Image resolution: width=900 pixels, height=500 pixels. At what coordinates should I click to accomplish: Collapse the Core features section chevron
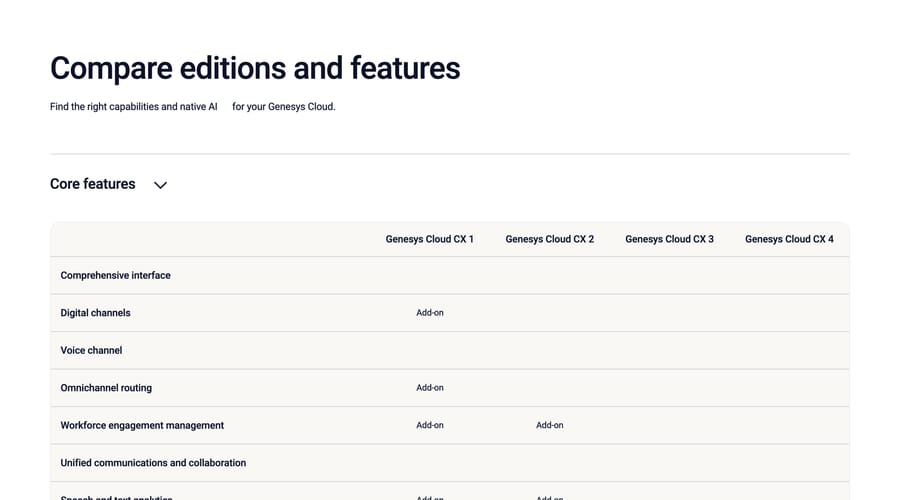(160, 185)
